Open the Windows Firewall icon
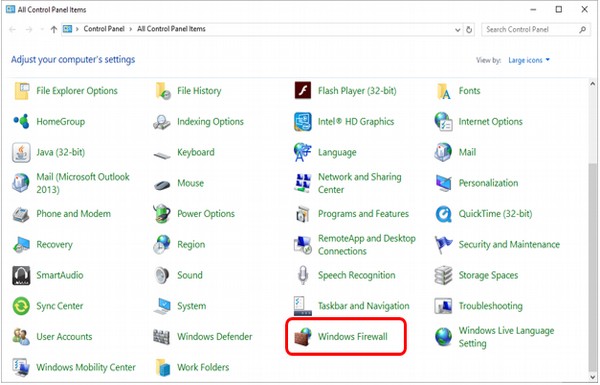The height and width of the screenshot is (385, 600). pos(303,337)
